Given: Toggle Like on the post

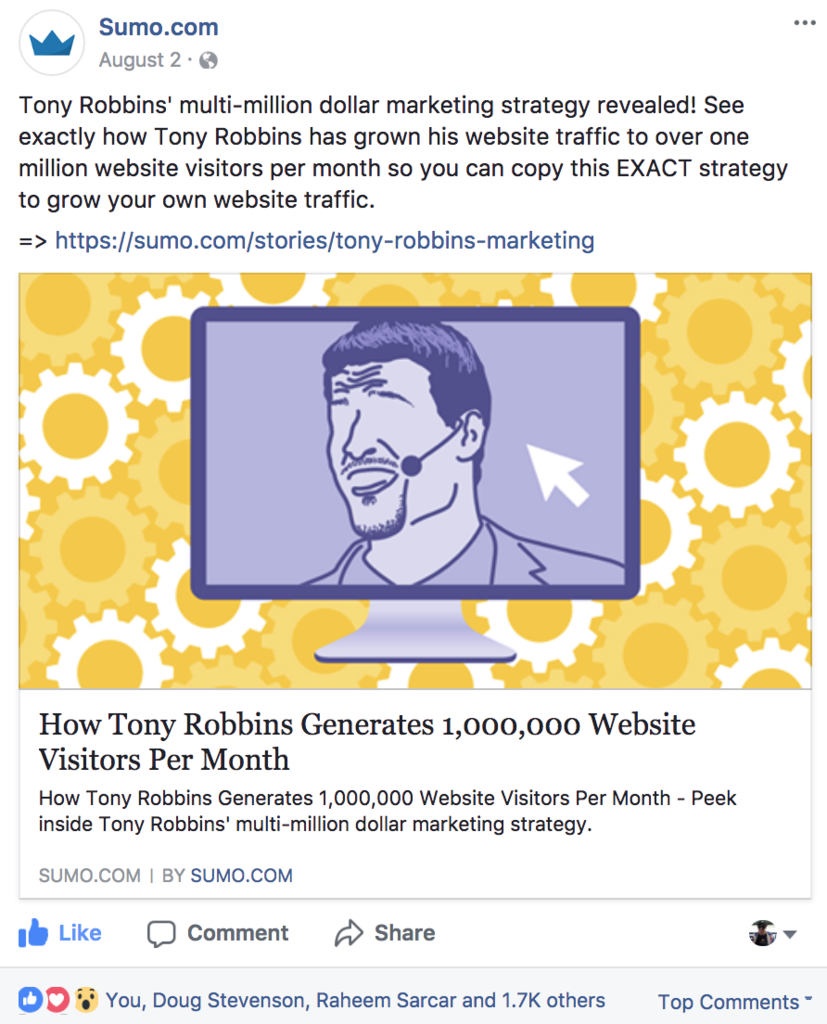Looking at the screenshot, I should [59, 933].
